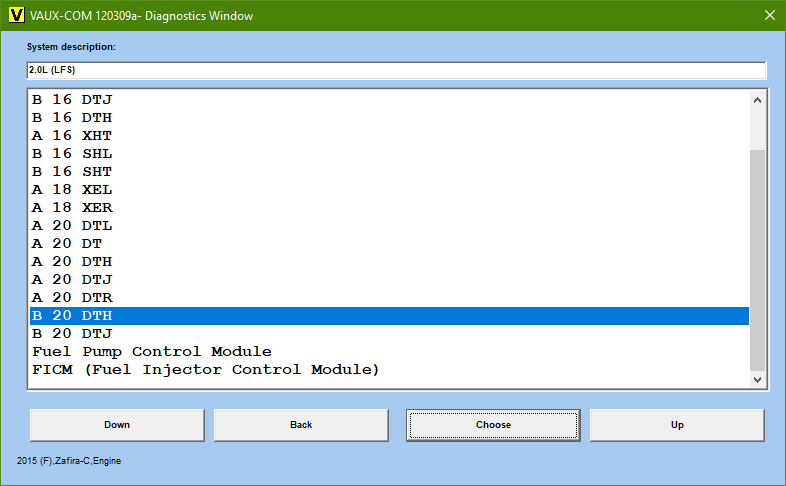Click the scrollbar down arrow
The height and width of the screenshot is (486, 786).
click(757, 379)
